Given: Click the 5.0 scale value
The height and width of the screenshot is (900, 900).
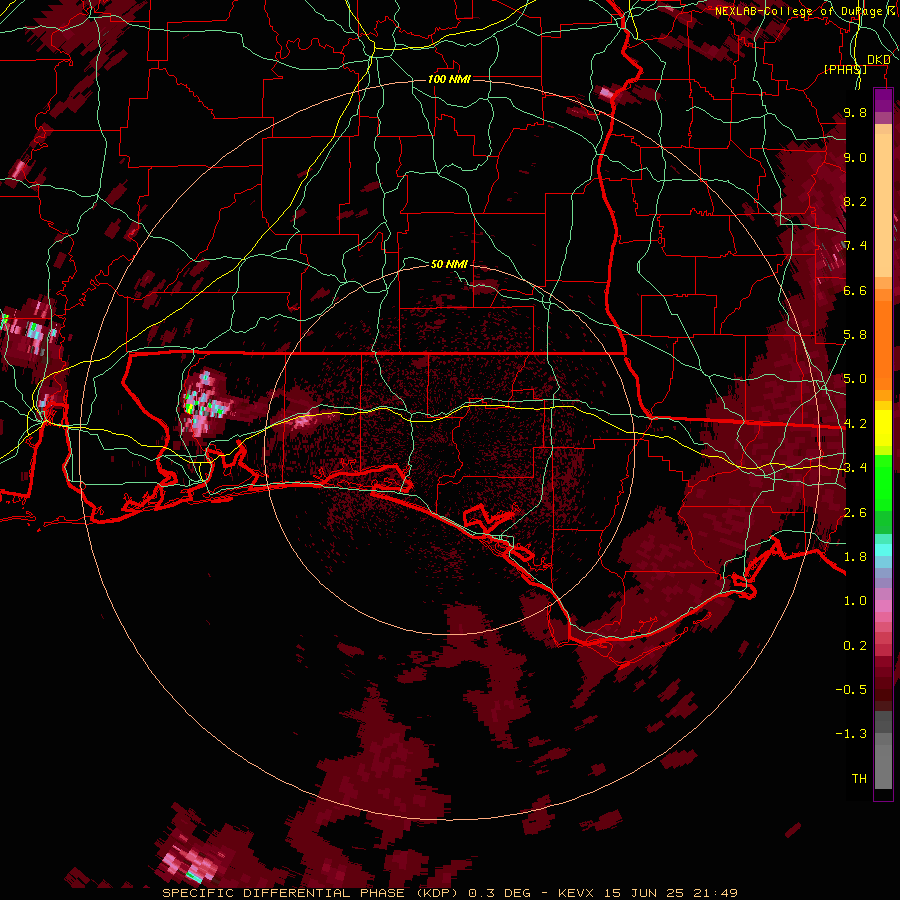Looking at the screenshot, I should [x=855, y=379].
